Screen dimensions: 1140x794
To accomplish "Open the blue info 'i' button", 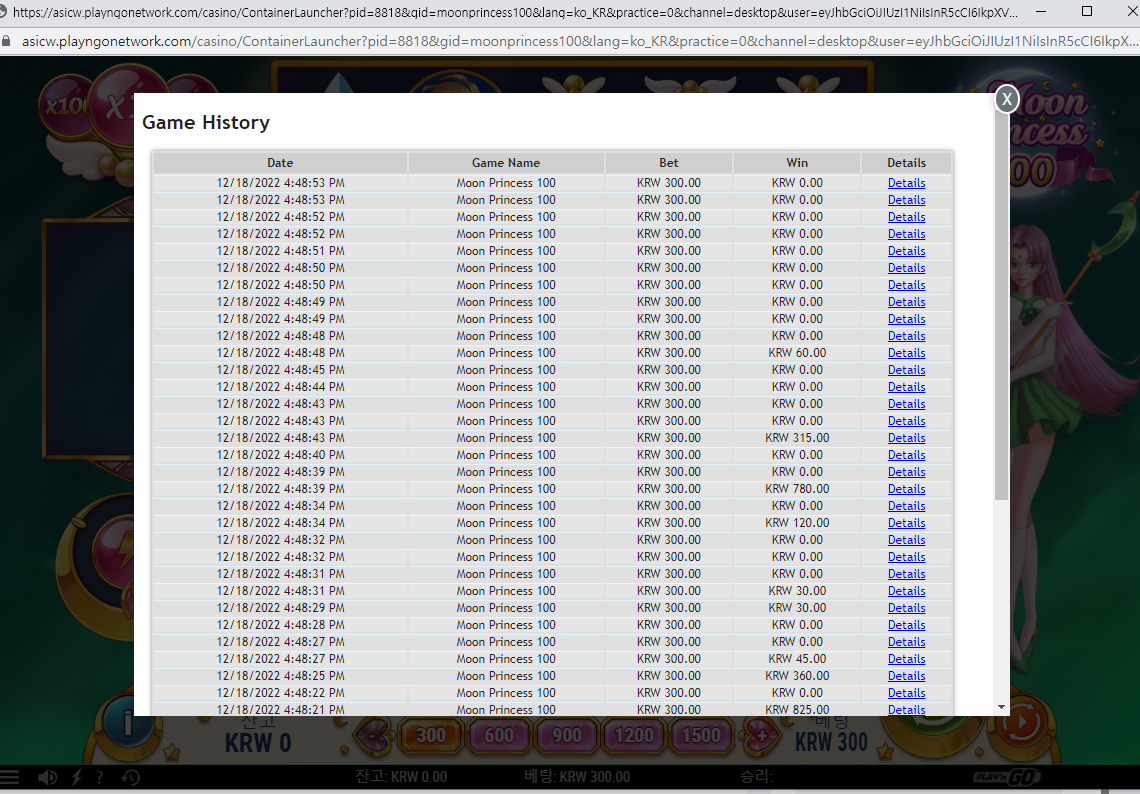I will tap(128, 723).
